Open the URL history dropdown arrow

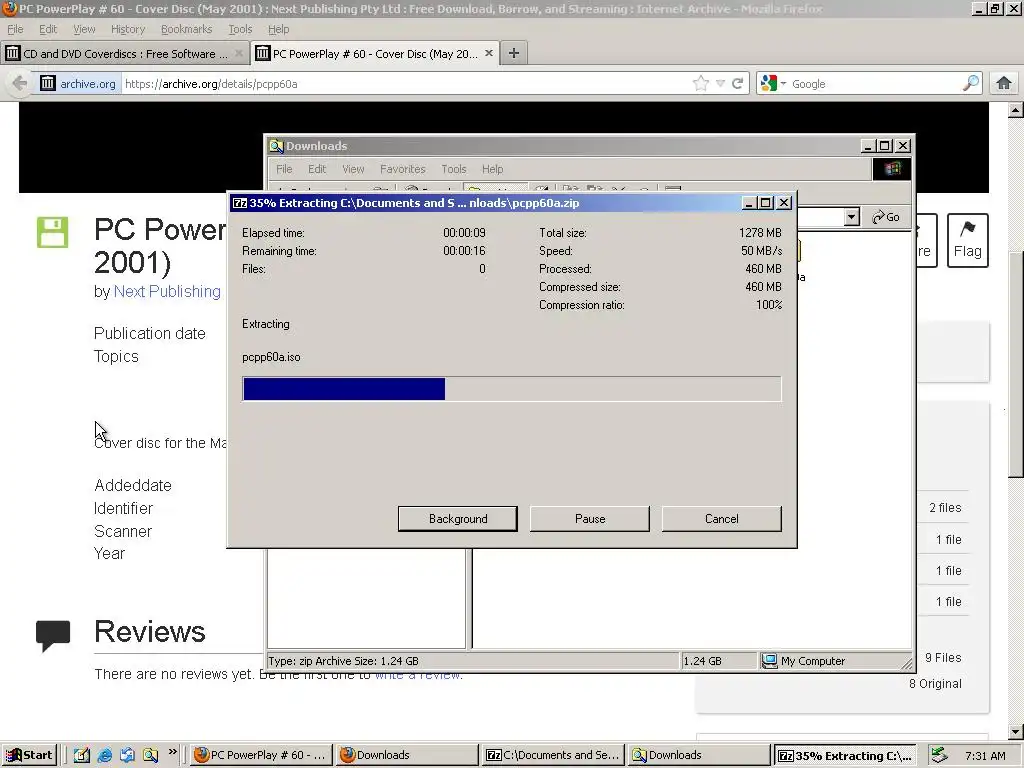pos(720,84)
